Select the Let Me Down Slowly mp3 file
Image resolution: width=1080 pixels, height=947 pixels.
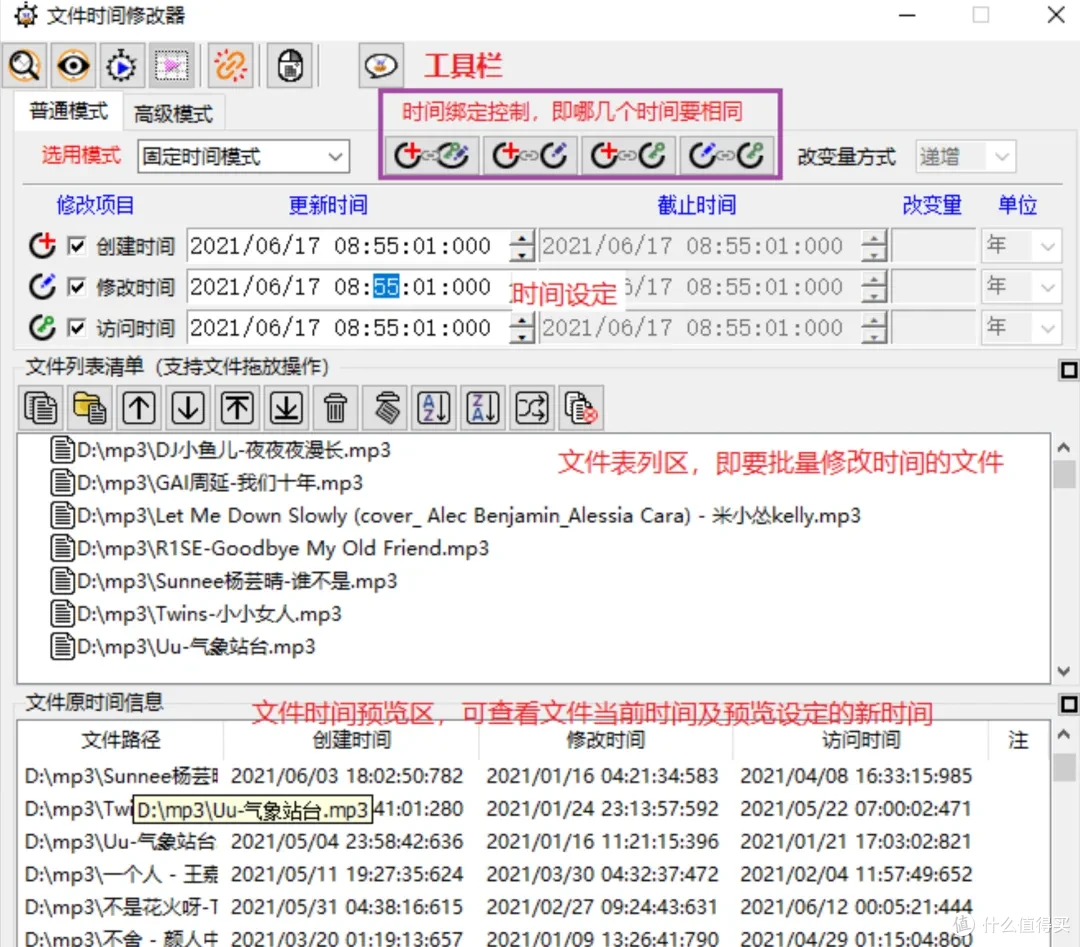[456, 515]
